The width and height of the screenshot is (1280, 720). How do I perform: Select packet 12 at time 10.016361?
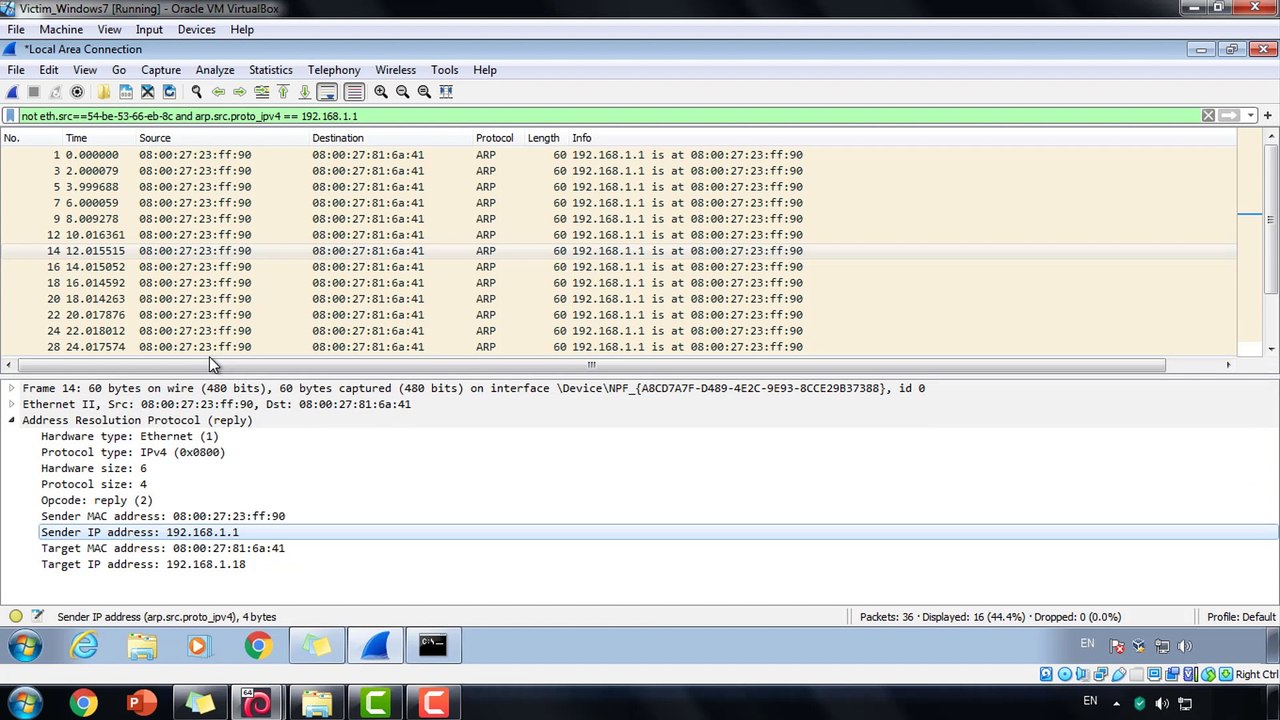[x=618, y=235]
